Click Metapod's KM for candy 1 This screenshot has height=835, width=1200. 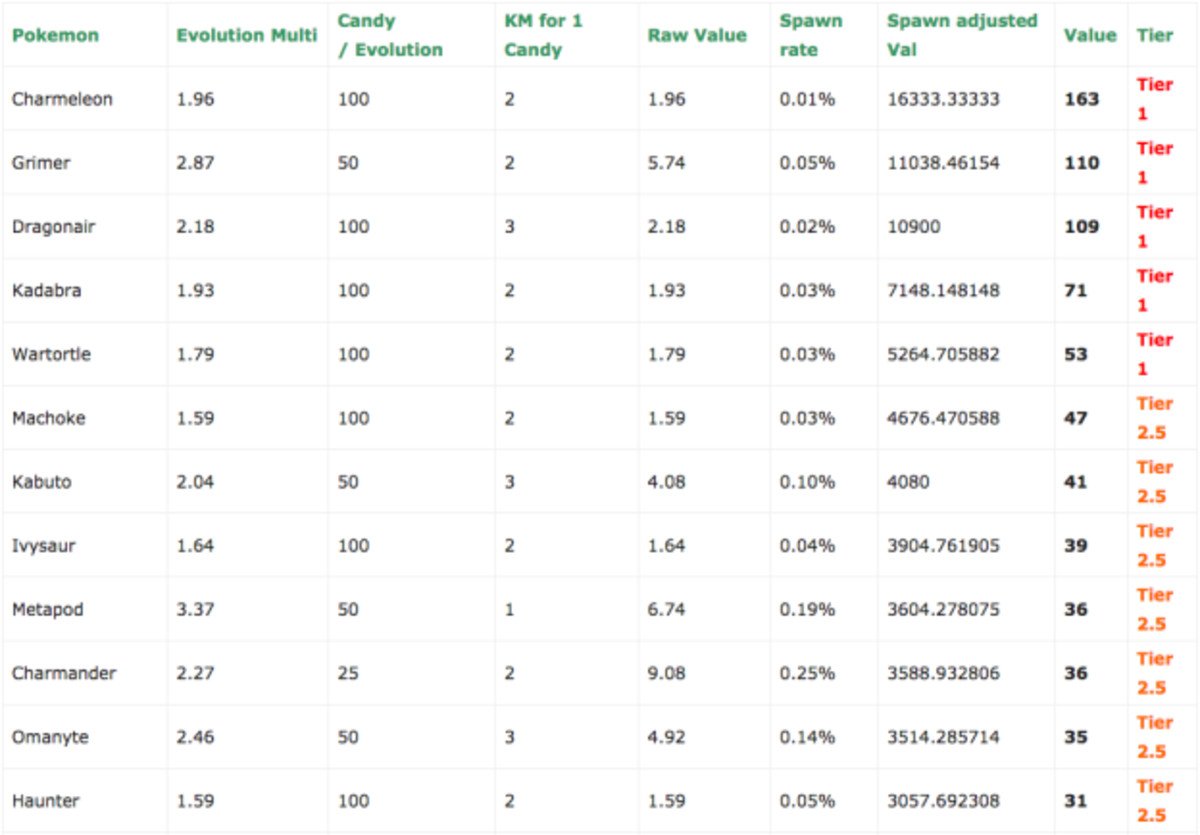coord(510,610)
